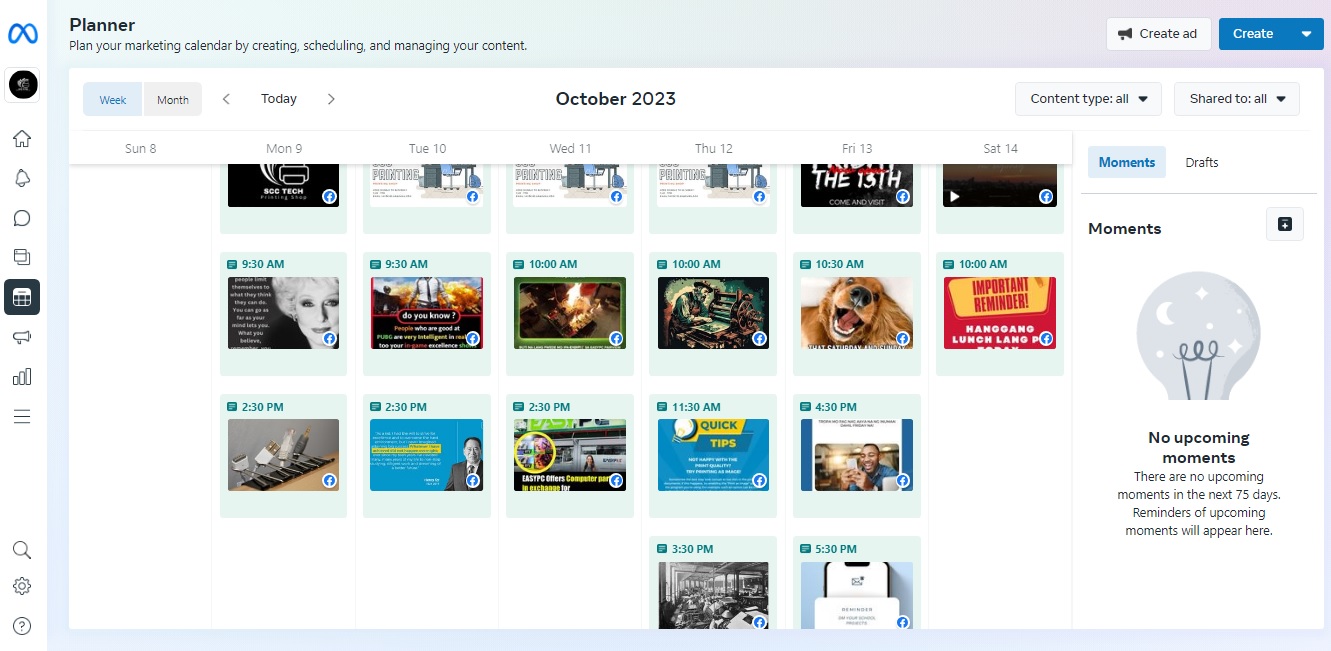Open Help question mark icon in sidebar
1331x651 pixels.
[x=22, y=626]
